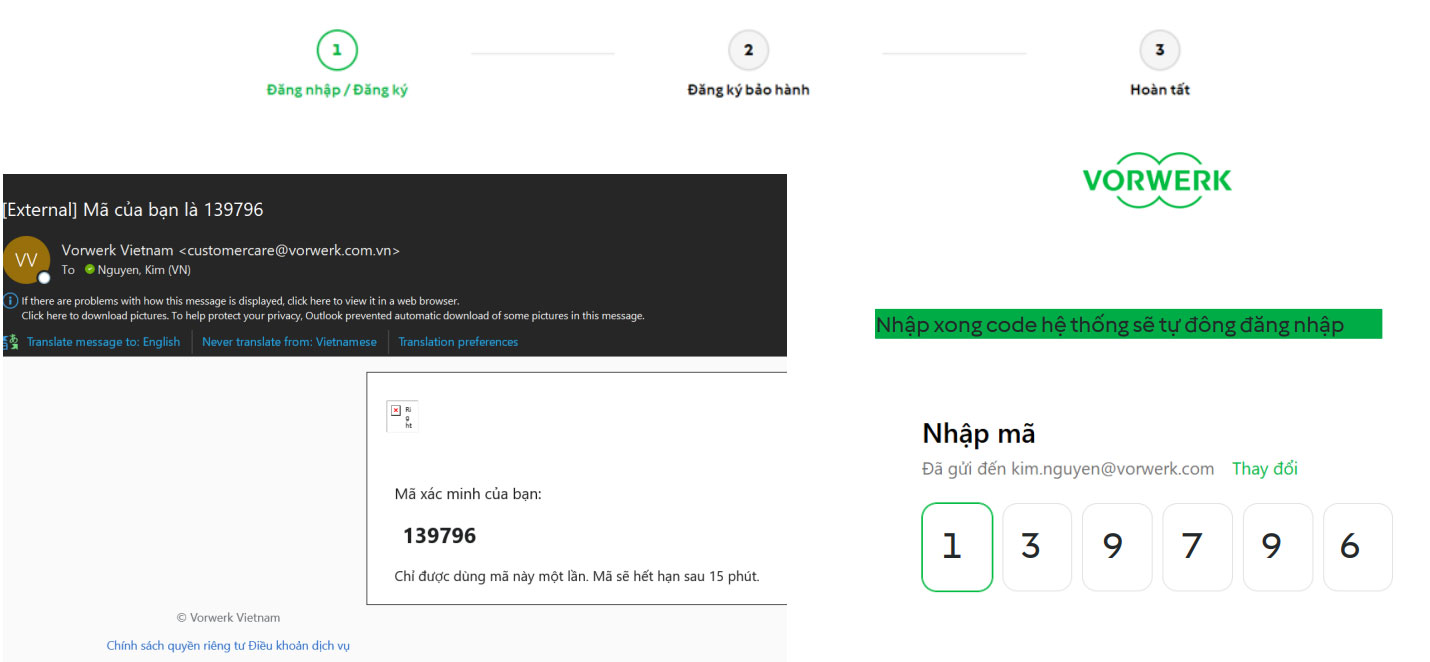The height and width of the screenshot is (662, 1430).
Task: Click the translate icon beside Translate message
Action: tap(11, 342)
